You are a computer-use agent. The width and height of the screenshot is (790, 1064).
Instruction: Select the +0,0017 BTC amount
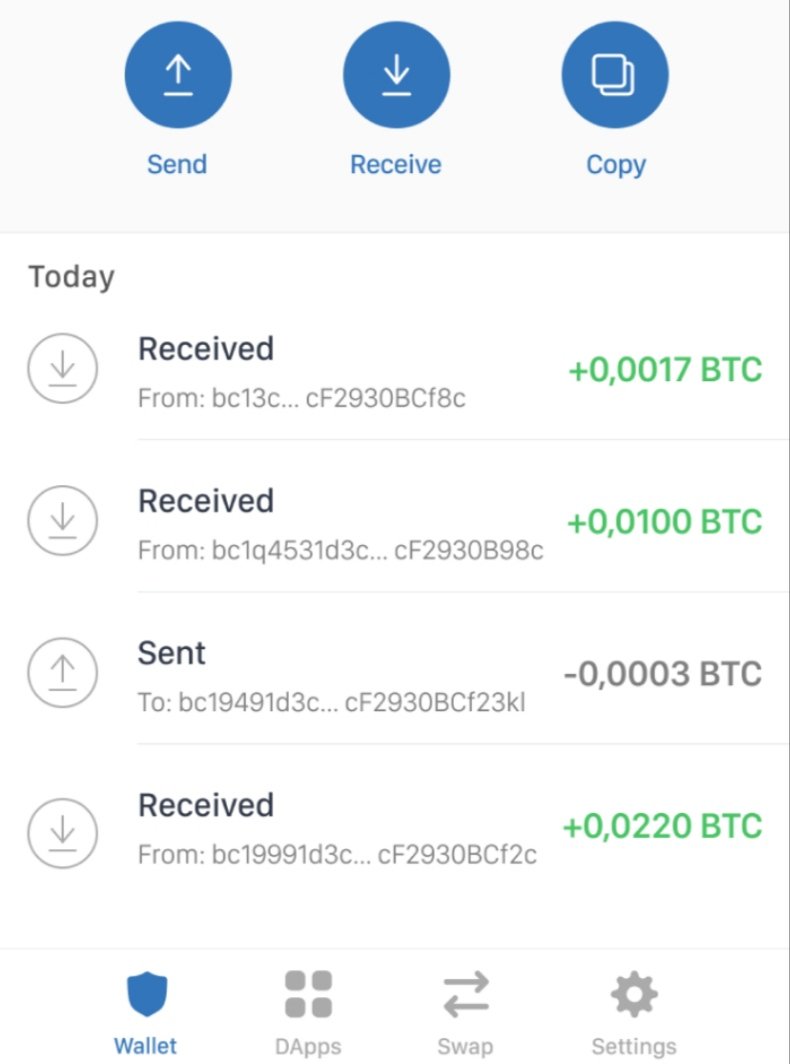point(665,370)
